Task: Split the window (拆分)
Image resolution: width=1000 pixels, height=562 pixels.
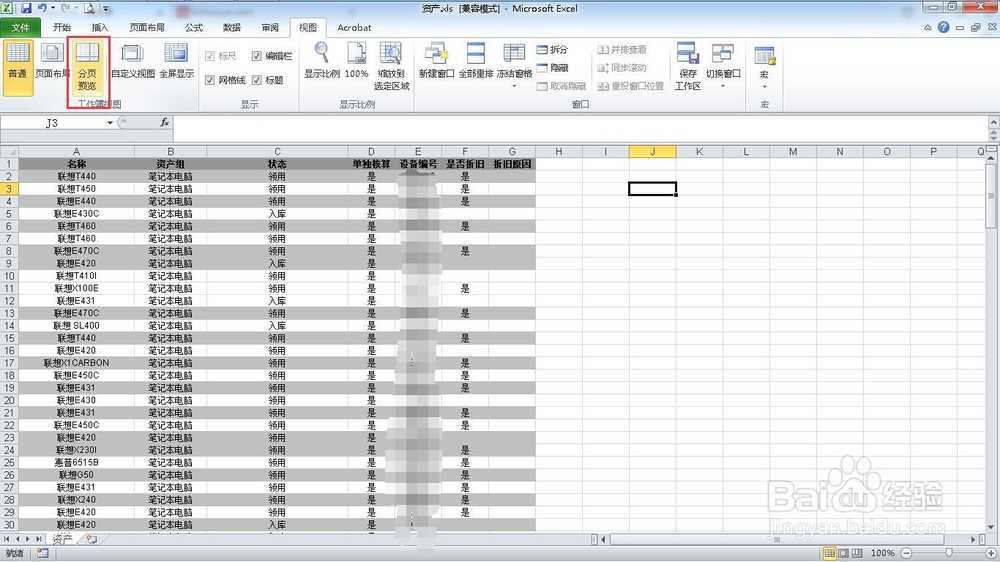Action: coord(552,50)
